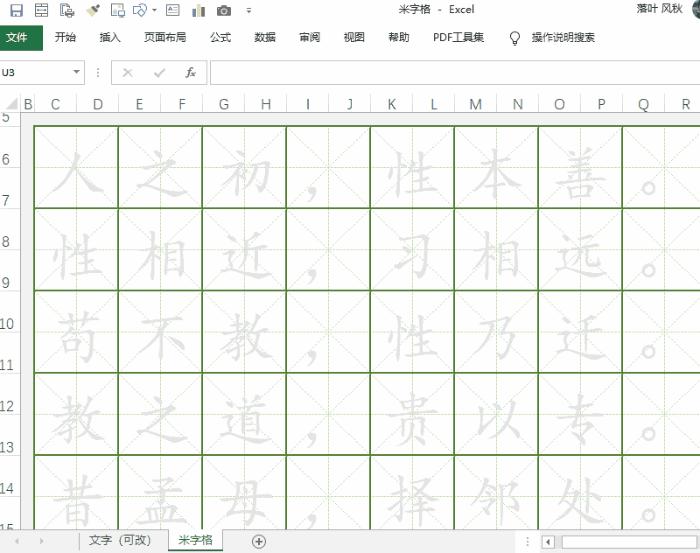700x553 pixels.
Task: Click the Insert Function fx icon
Action: 191,72
